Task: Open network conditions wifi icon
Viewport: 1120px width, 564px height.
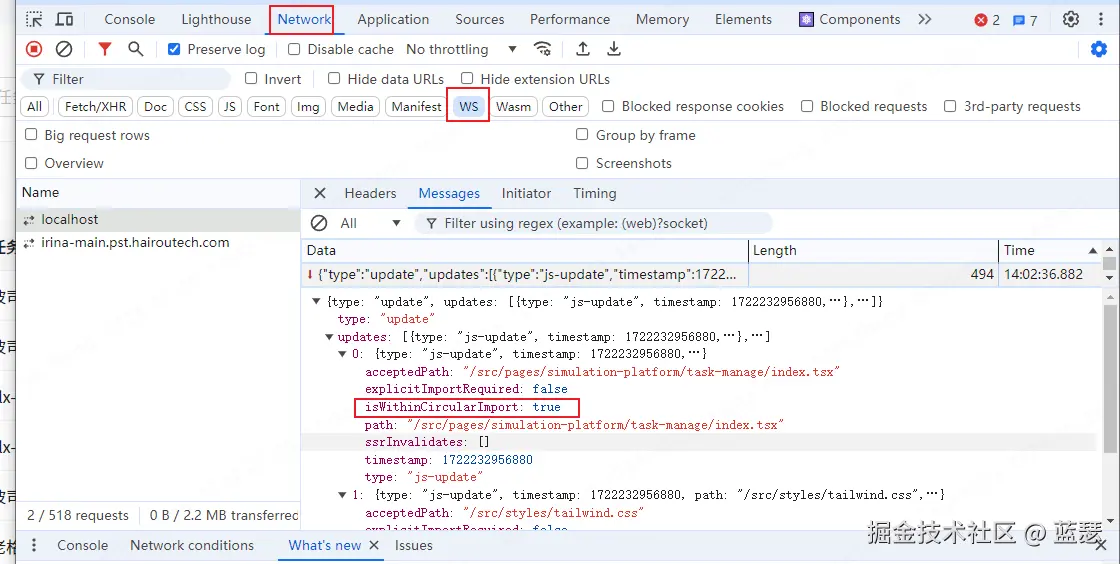Action: 542,49
